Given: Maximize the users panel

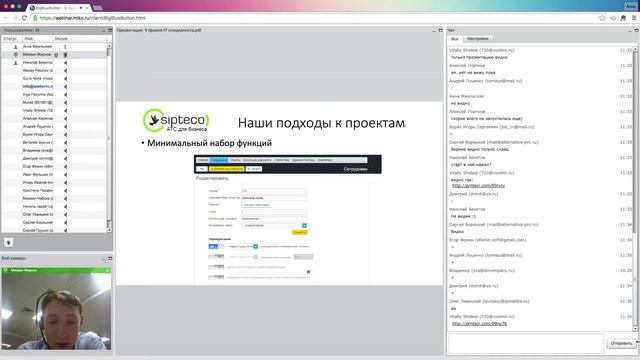Looking at the screenshot, I should 110,30.
